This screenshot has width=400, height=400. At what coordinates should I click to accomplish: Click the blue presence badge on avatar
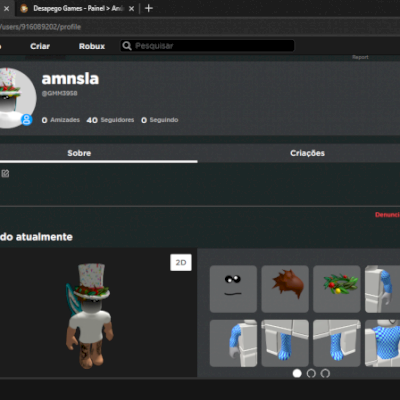[27, 119]
